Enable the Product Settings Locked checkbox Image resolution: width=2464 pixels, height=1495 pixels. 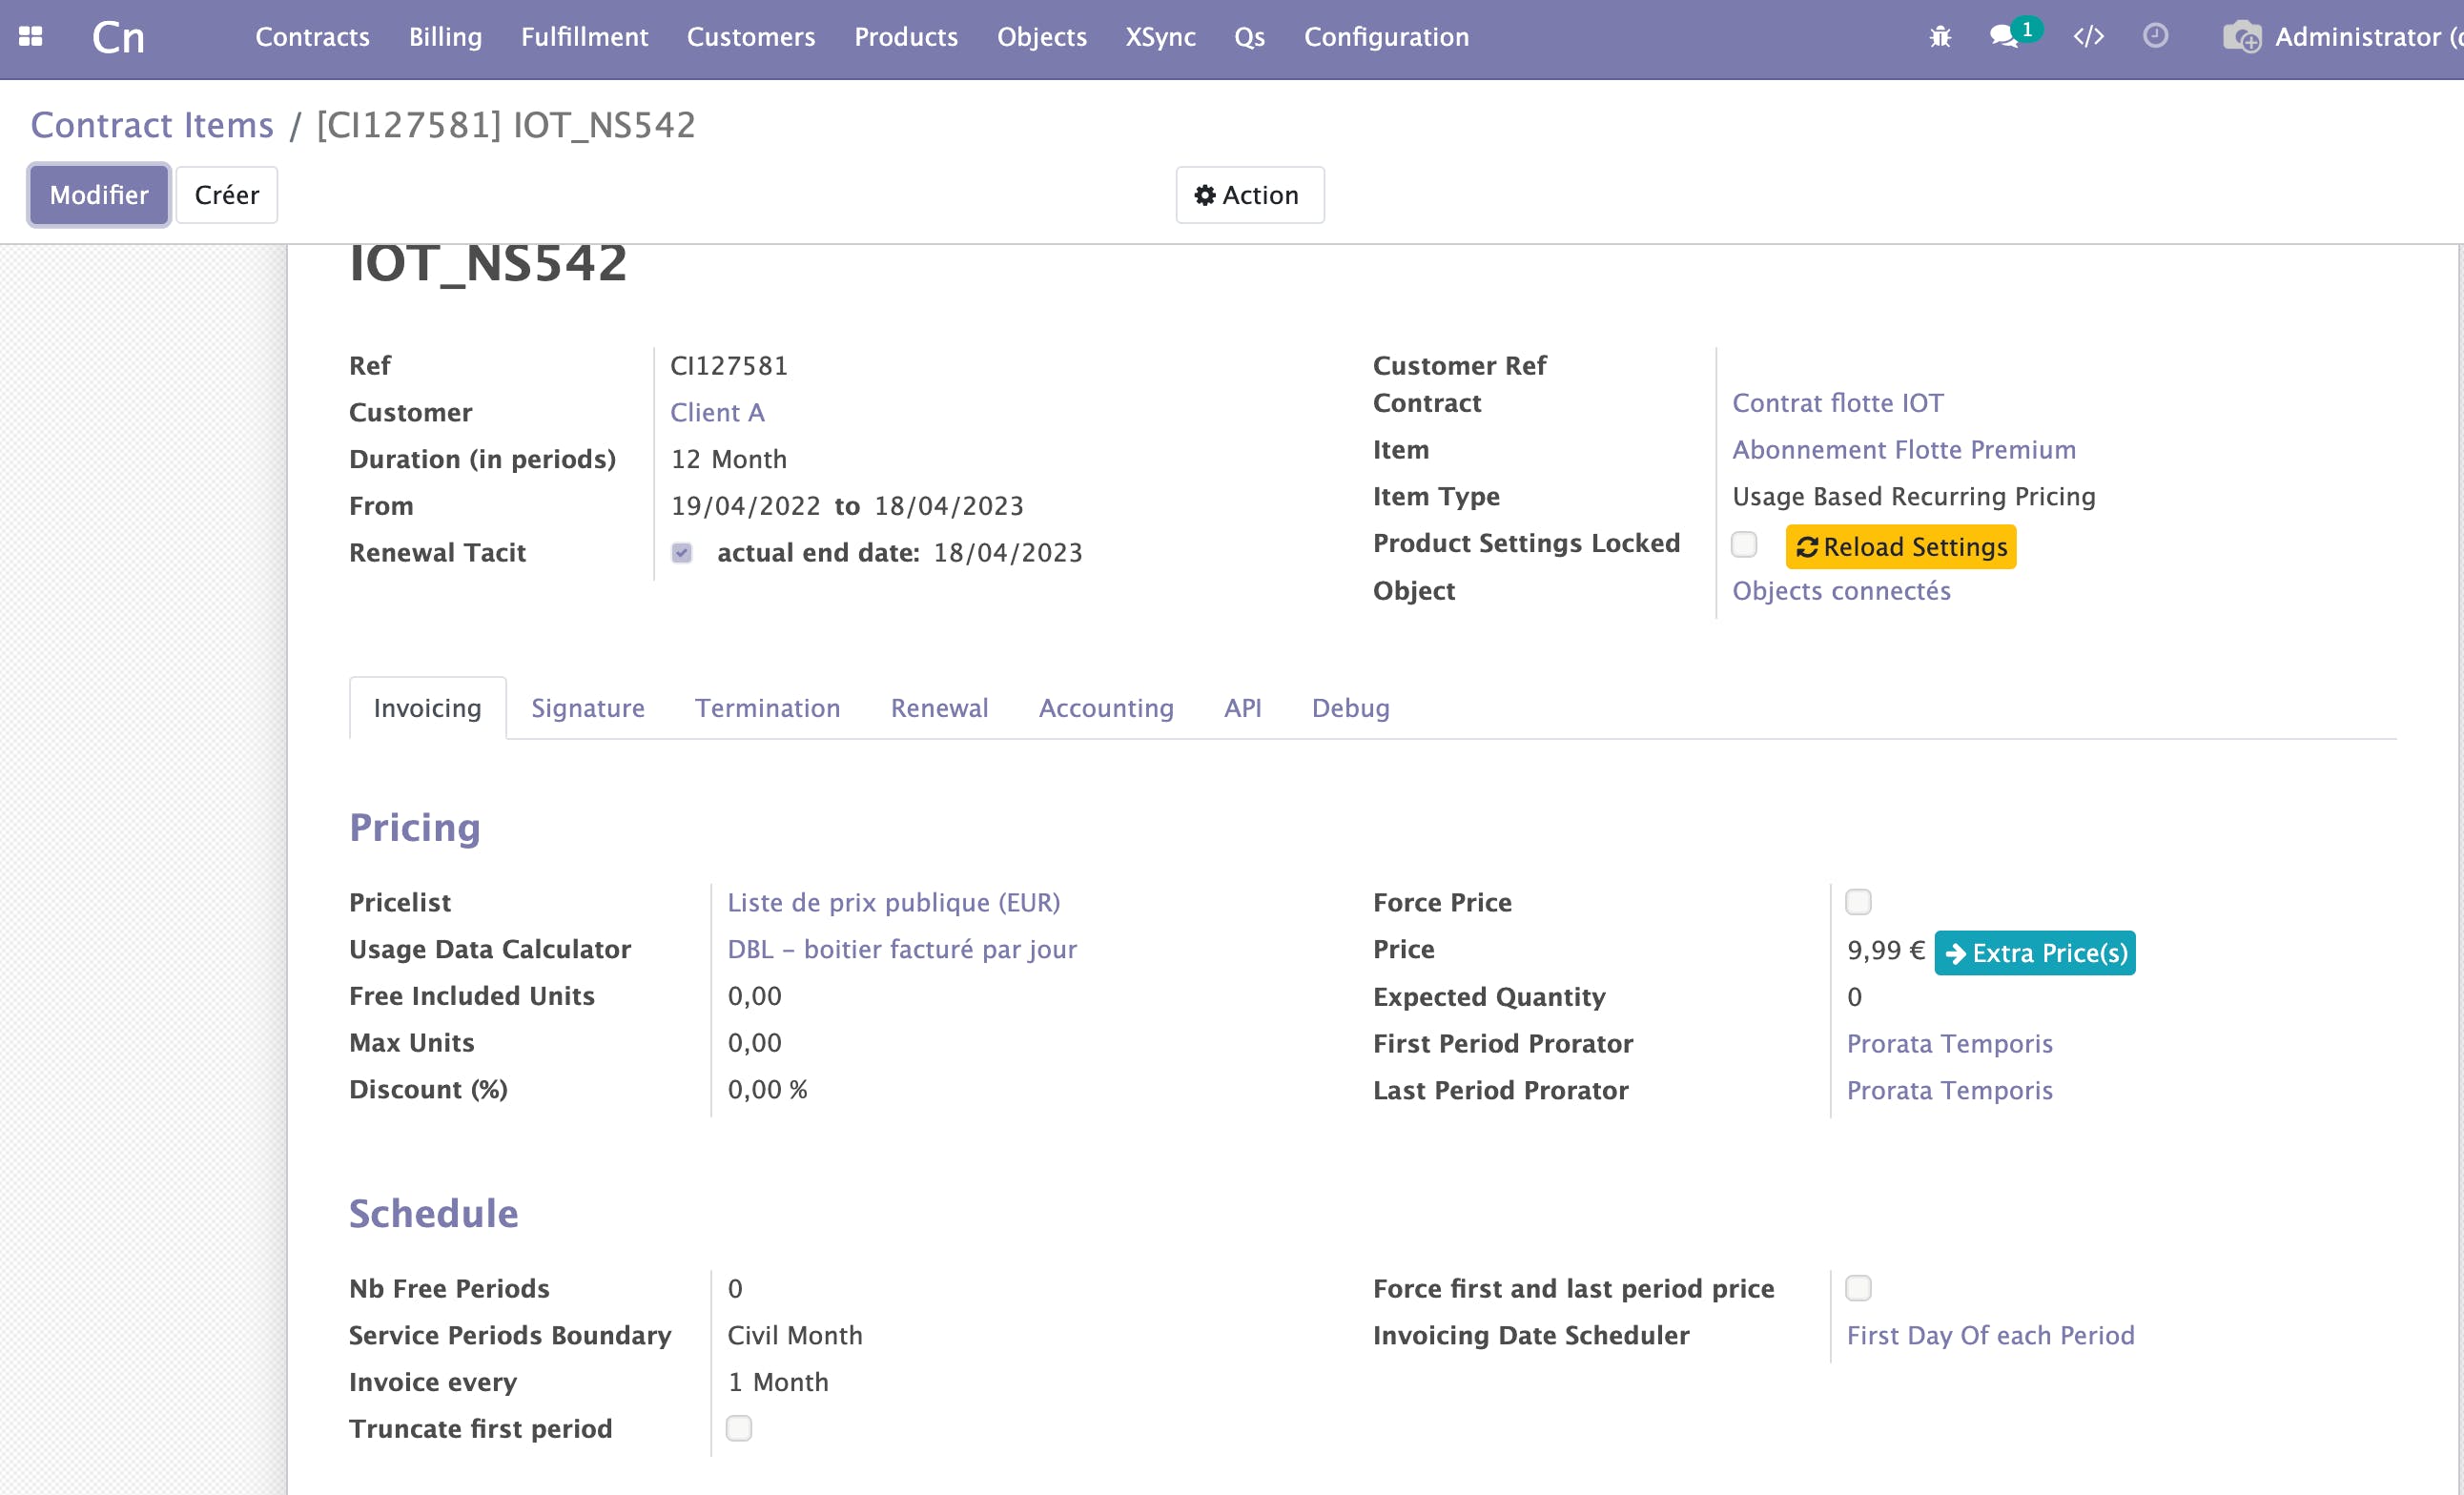coord(1744,545)
